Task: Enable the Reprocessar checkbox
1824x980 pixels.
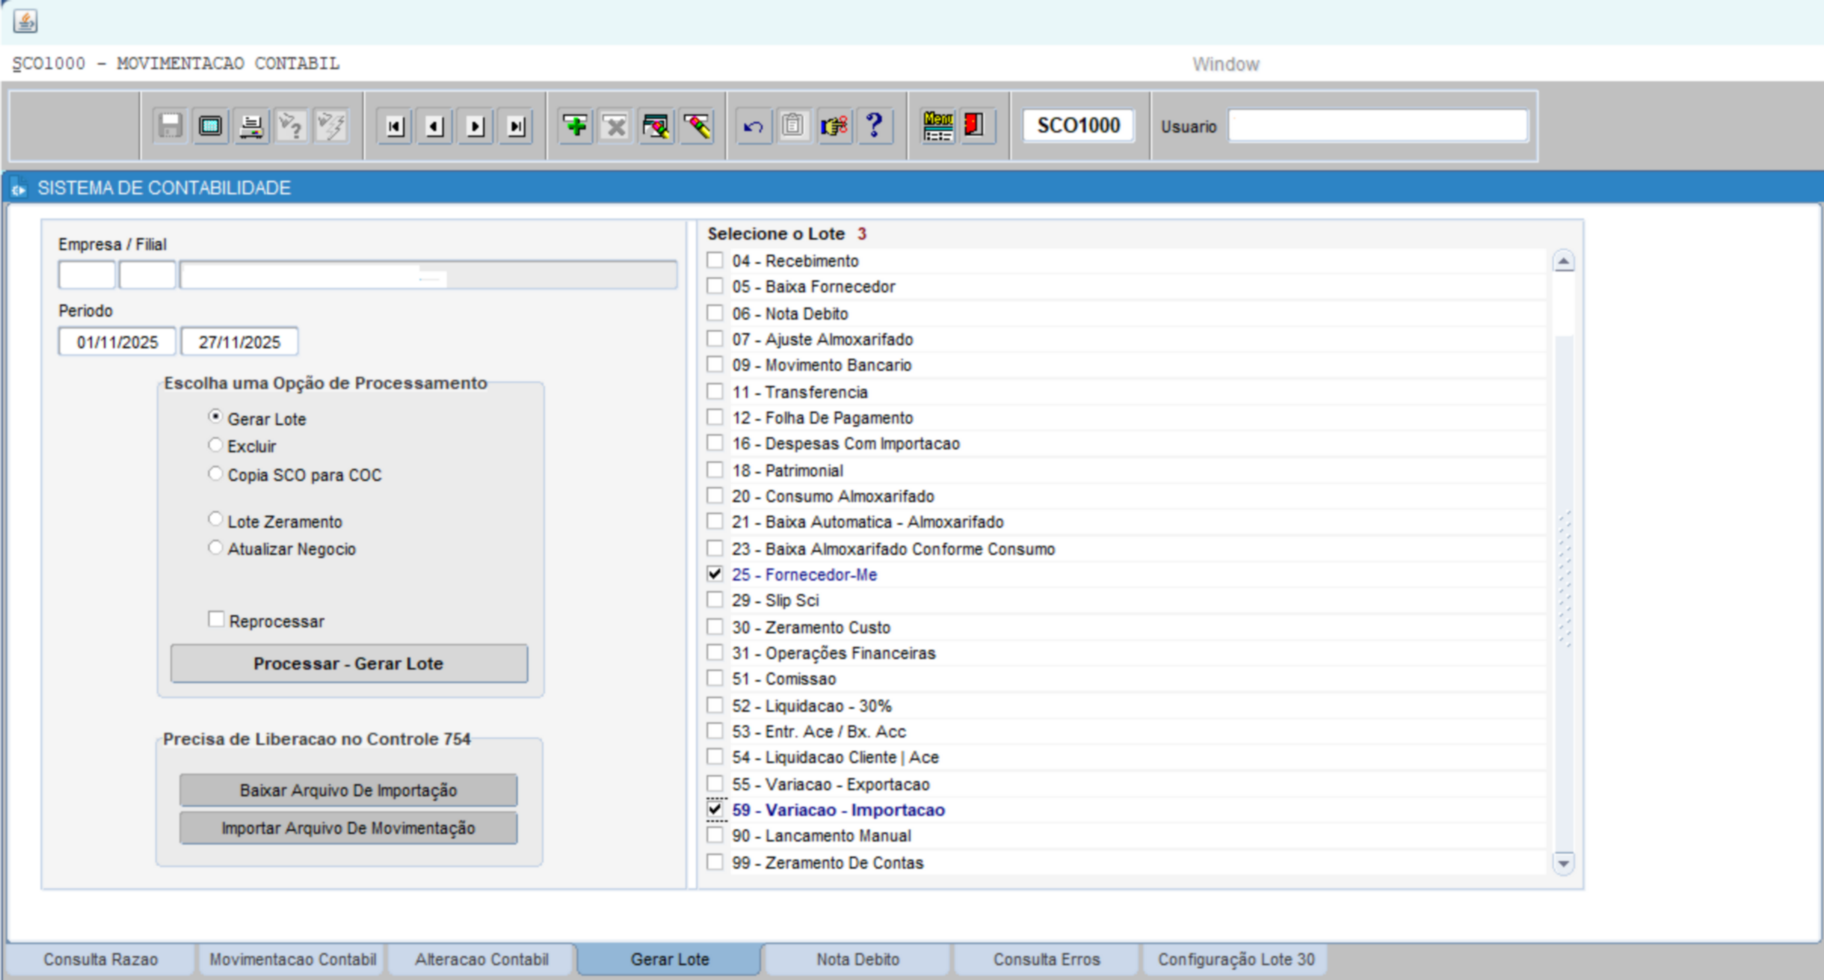Action: coord(216,620)
